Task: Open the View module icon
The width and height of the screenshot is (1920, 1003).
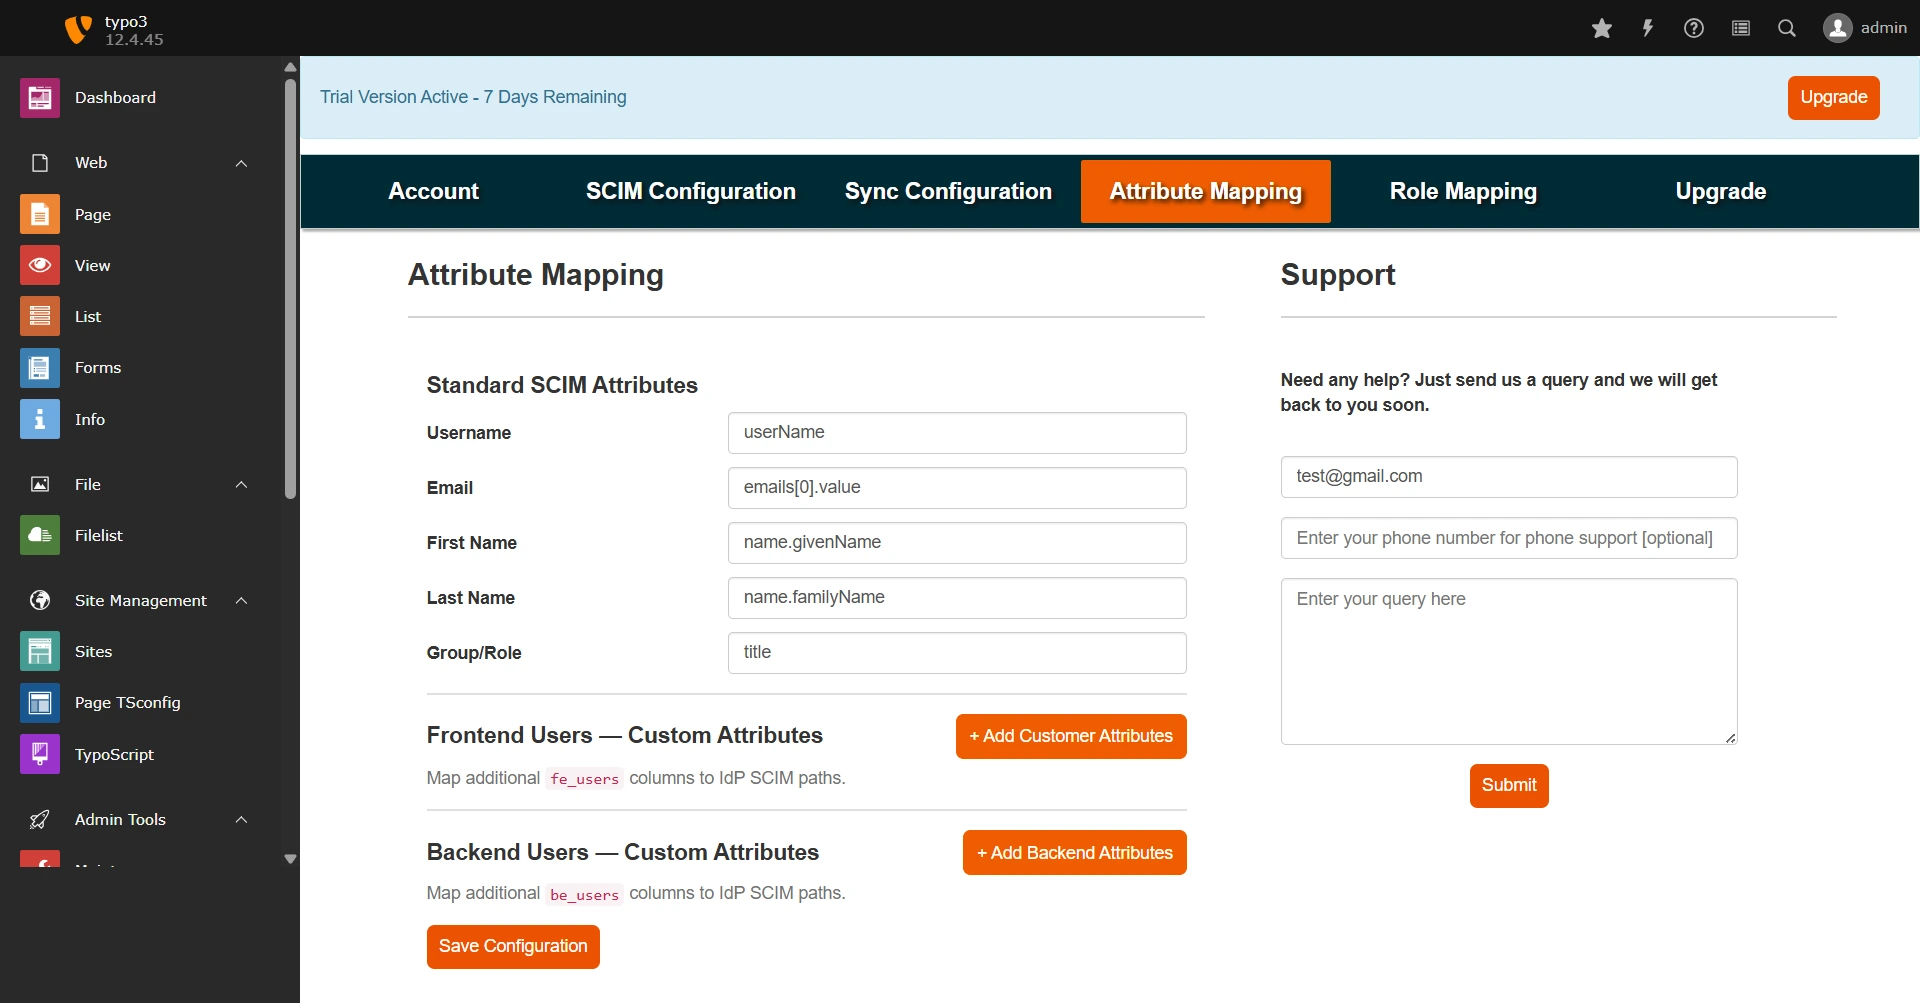Action: click(40, 266)
